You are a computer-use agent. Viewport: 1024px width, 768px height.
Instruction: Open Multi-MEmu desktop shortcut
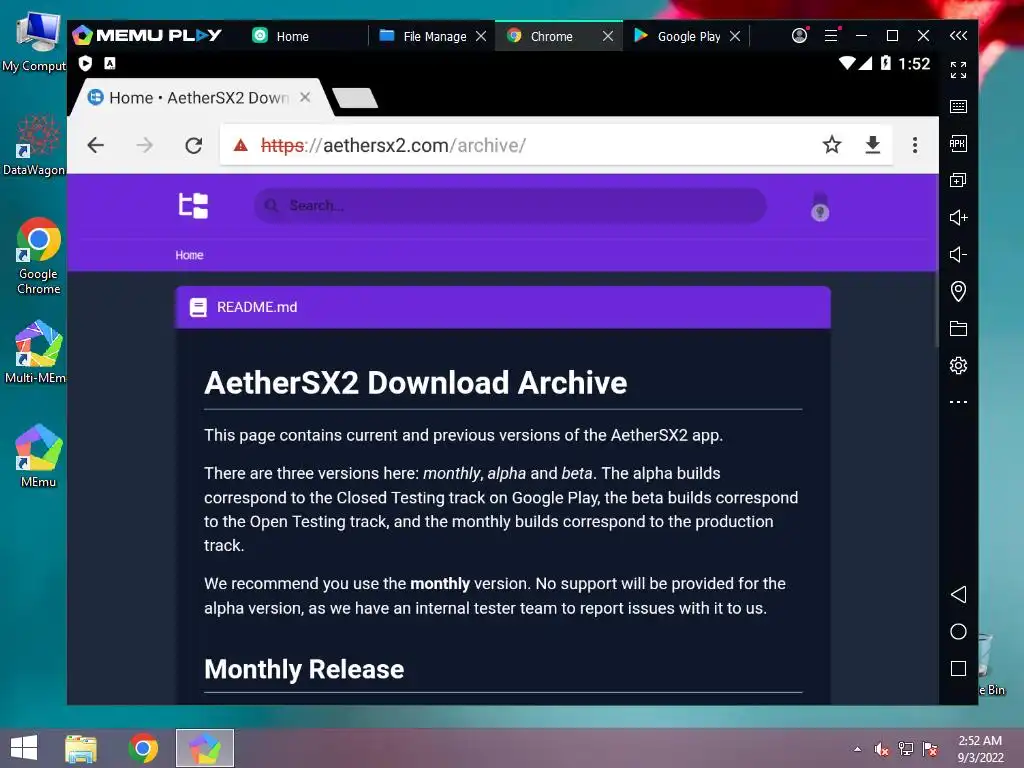(35, 351)
